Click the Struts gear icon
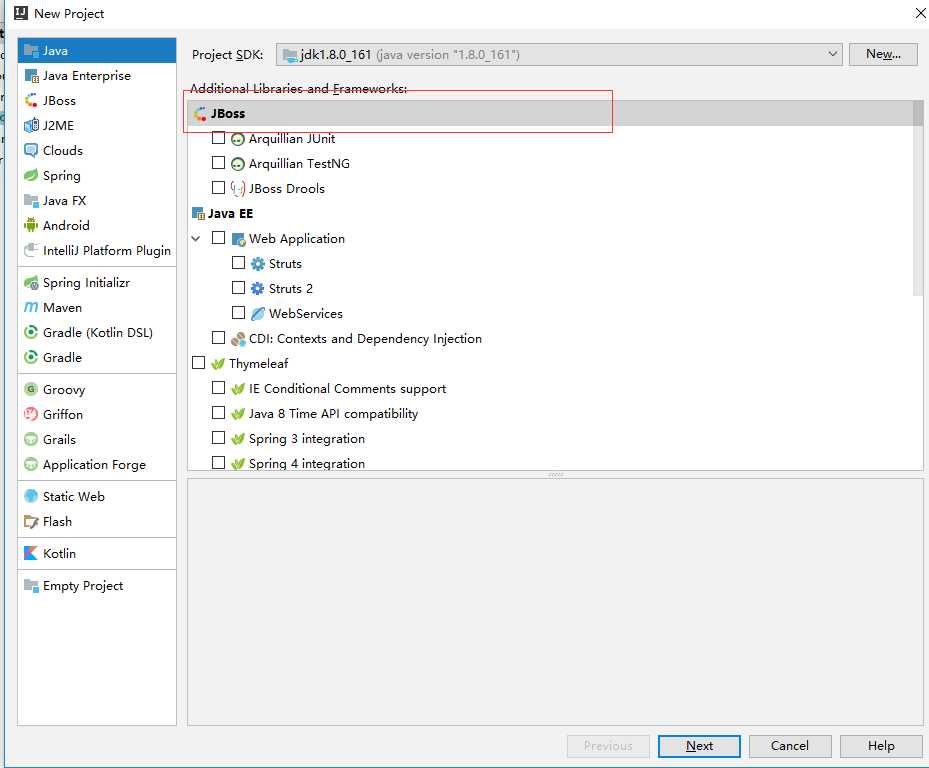Screen dimensions: 929x768 [x=258, y=264]
